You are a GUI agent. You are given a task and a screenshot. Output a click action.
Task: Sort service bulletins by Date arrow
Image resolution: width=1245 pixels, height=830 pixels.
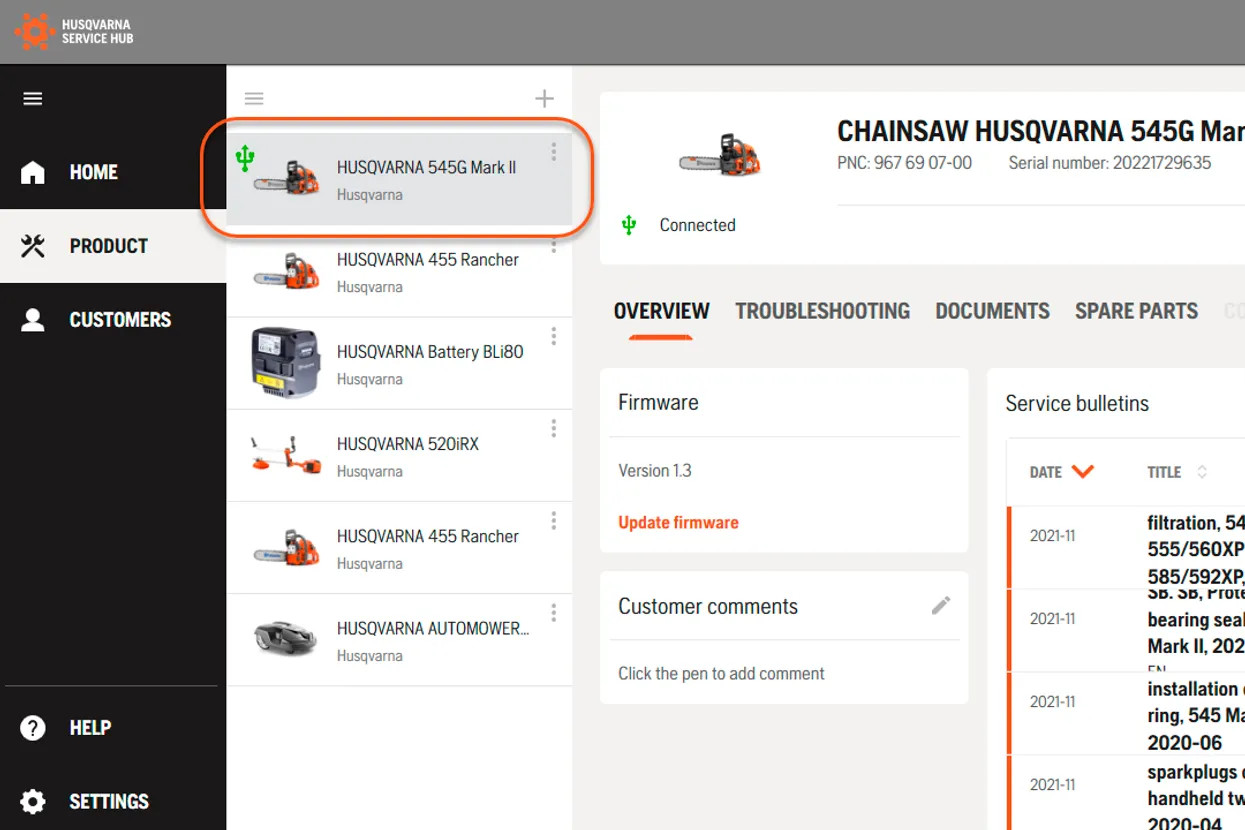click(x=1082, y=472)
